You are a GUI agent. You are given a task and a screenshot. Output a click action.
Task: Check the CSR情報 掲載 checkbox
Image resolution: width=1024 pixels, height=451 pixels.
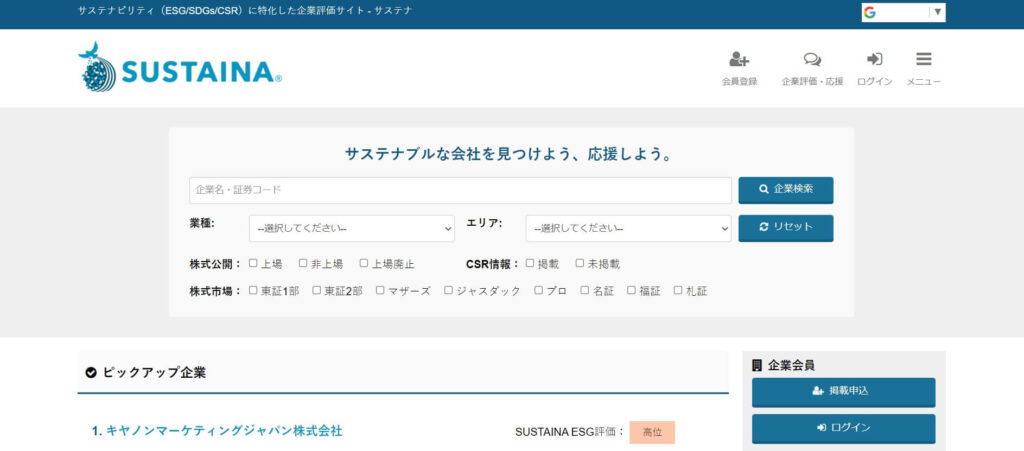[530, 263]
